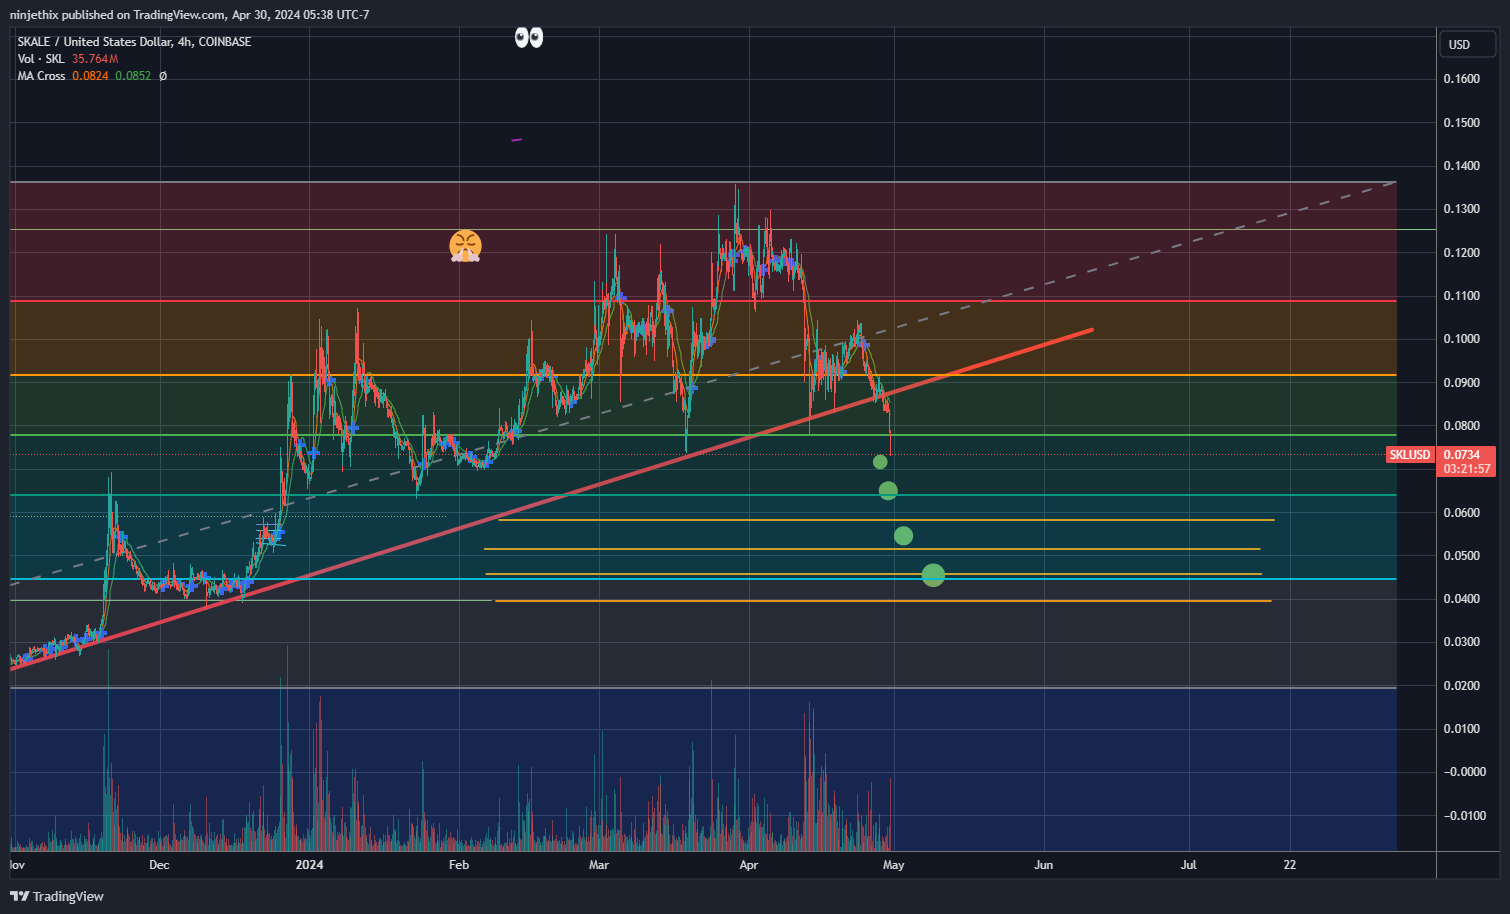
Task: Click the Apr label on time axis
Action: click(749, 865)
